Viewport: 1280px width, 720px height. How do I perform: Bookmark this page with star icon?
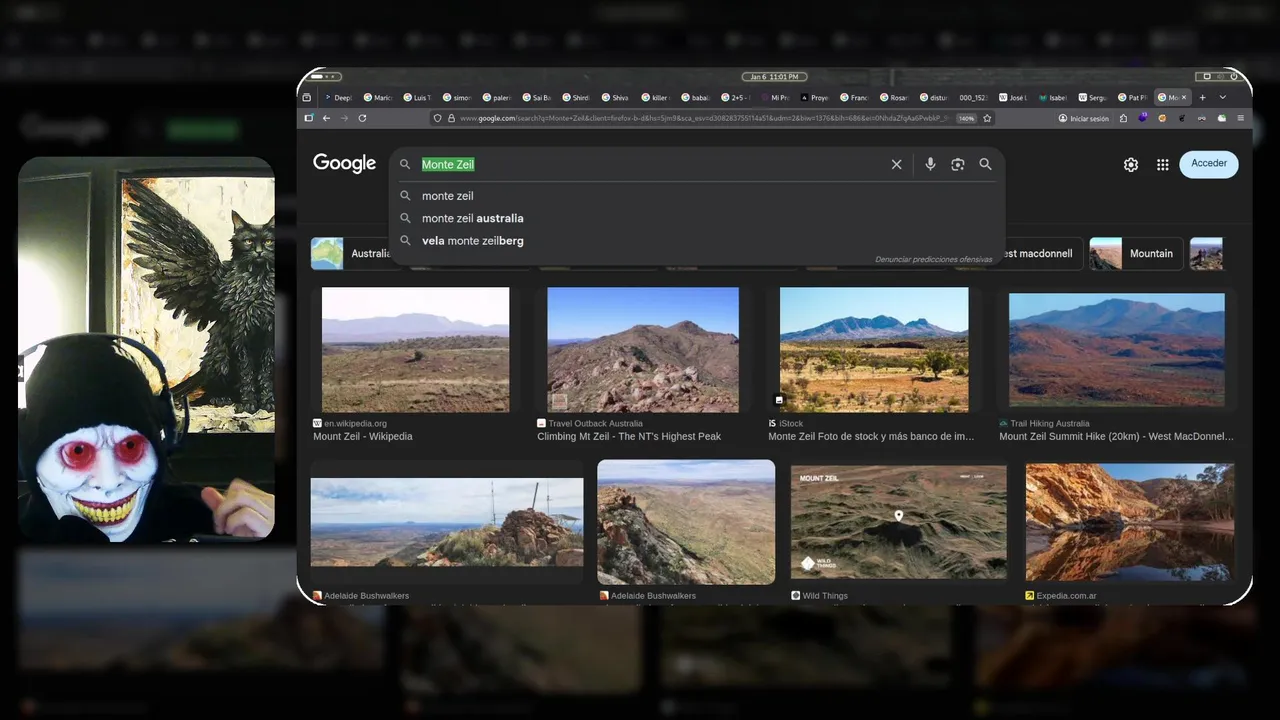click(987, 118)
